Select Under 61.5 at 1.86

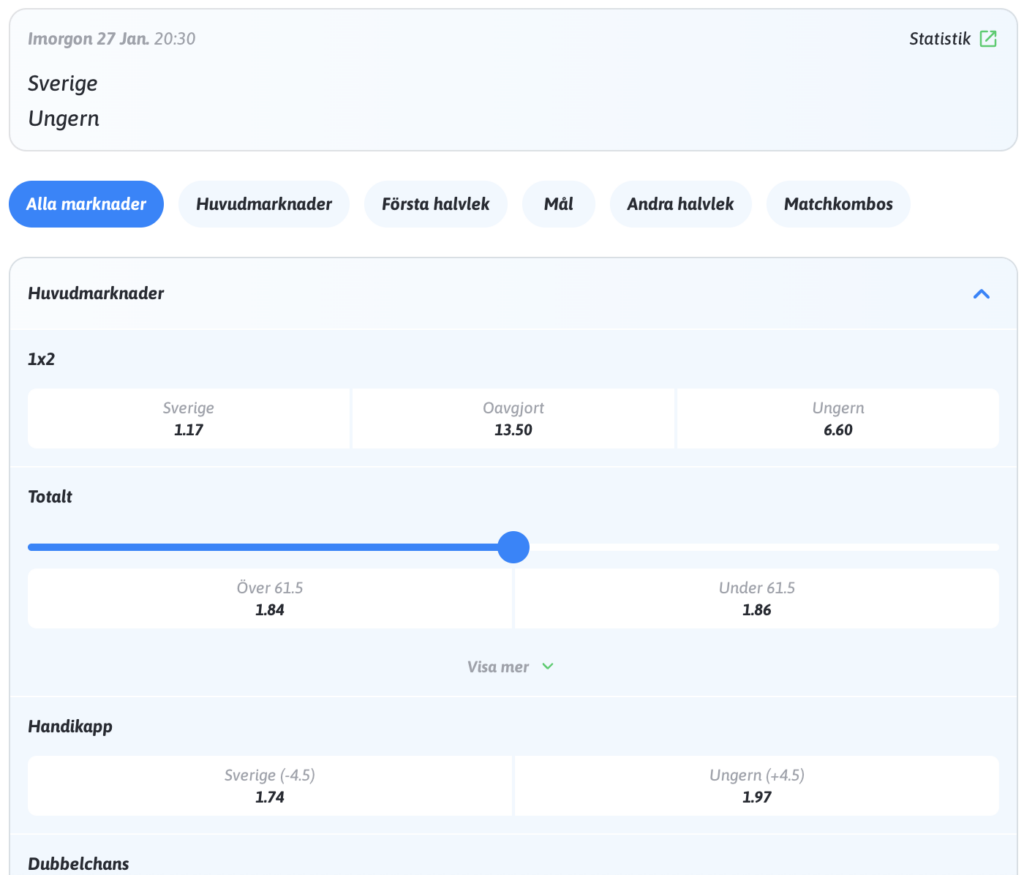click(x=757, y=599)
